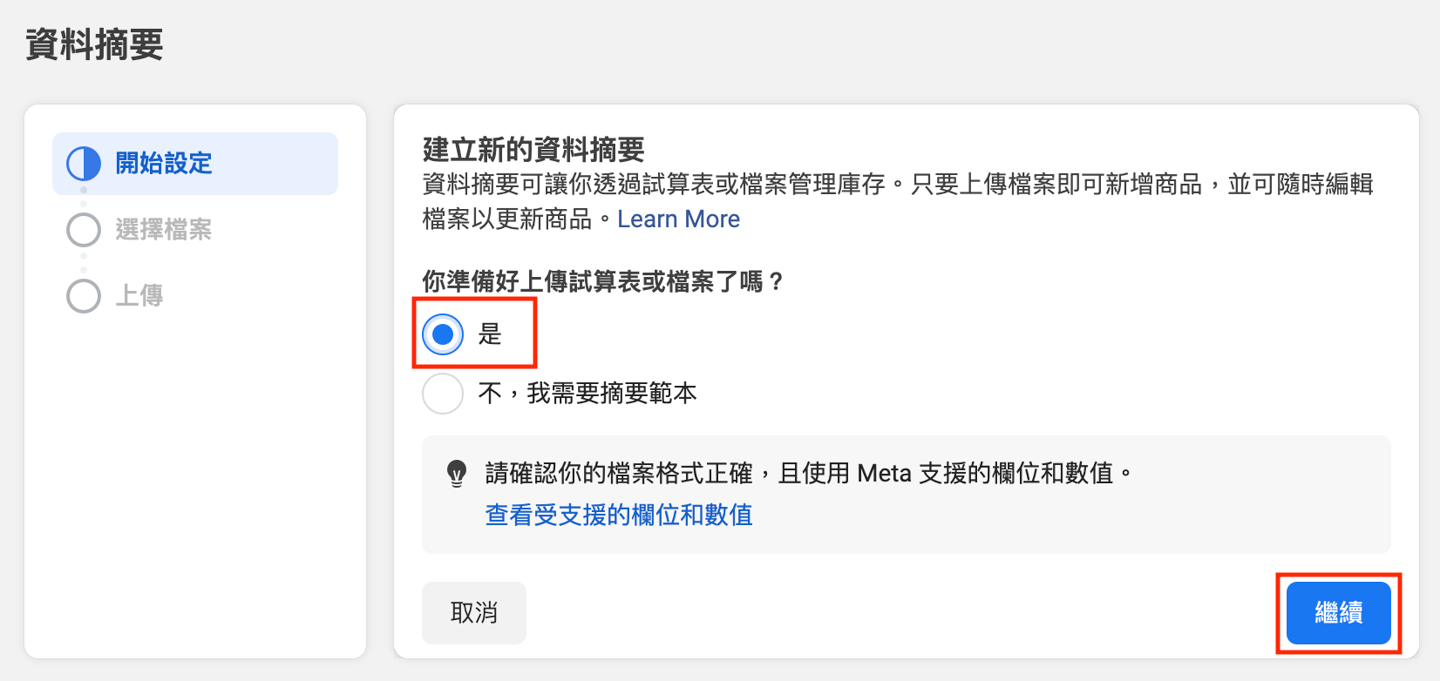Click the description paragraph starting with 資料摘要可讓你
The width and height of the screenshot is (1440, 681).
(897, 186)
